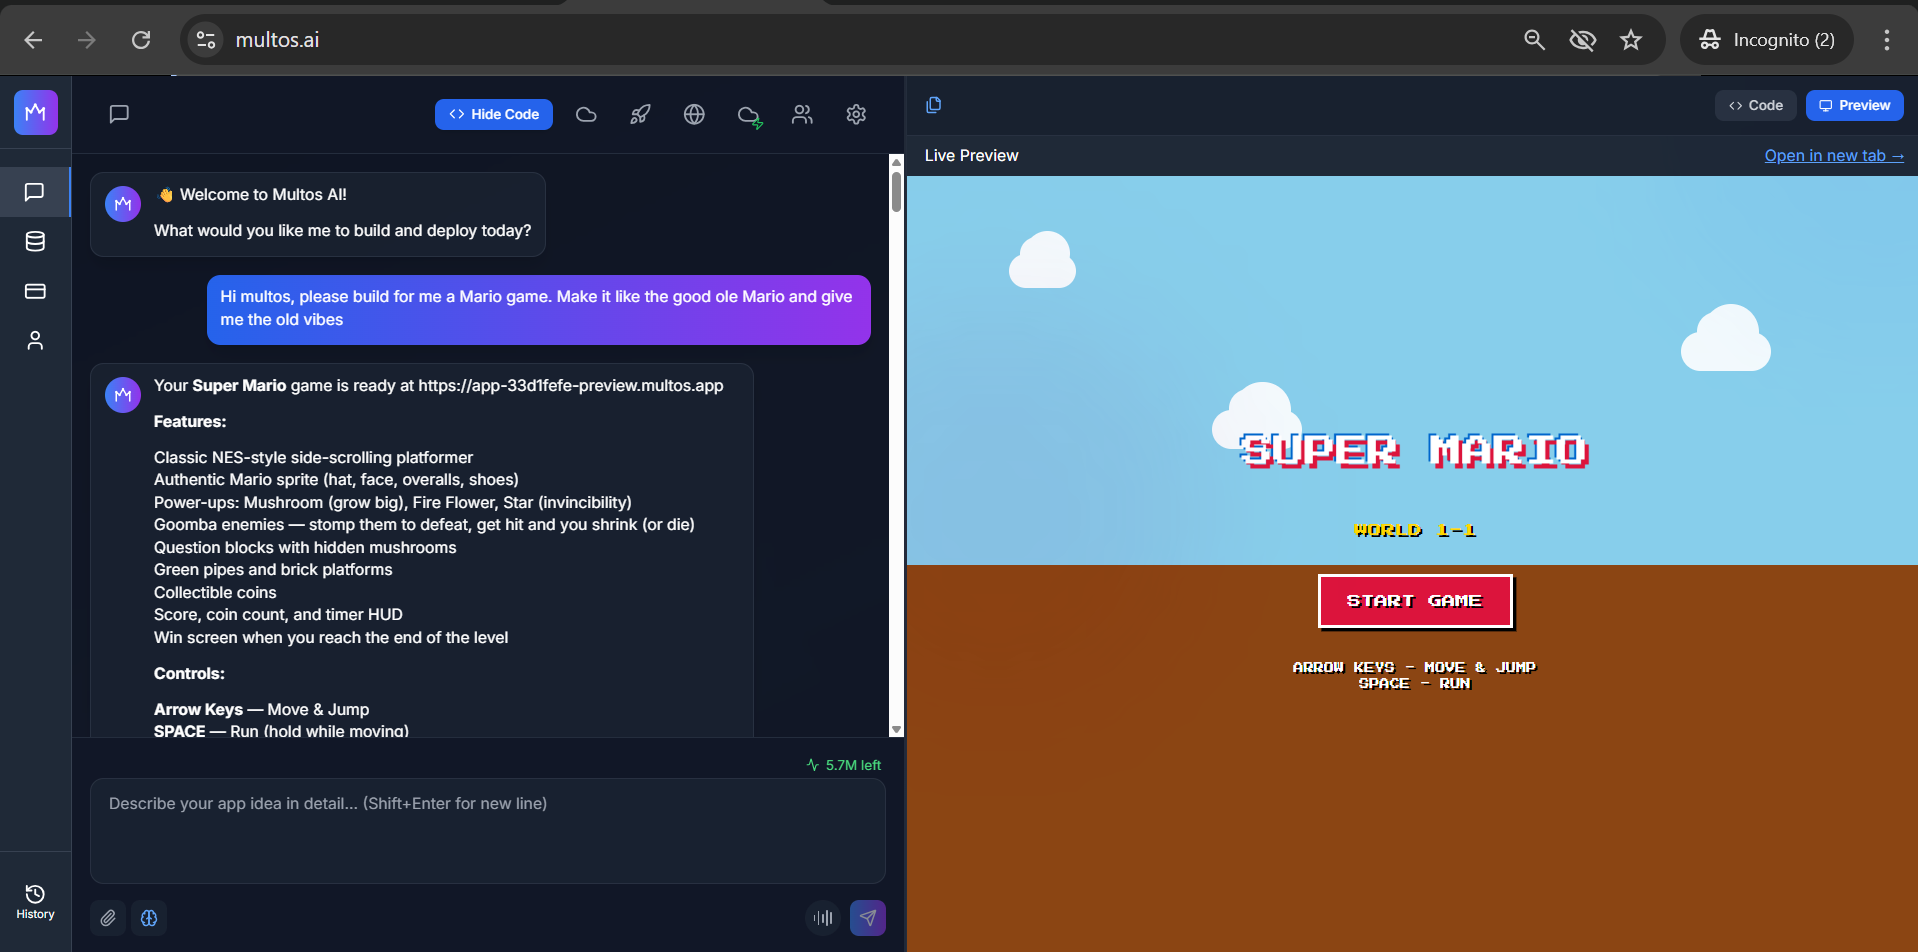Image resolution: width=1918 pixels, height=952 pixels.
Task: Open the chat section in the left sidebar
Action: tap(35, 192)
